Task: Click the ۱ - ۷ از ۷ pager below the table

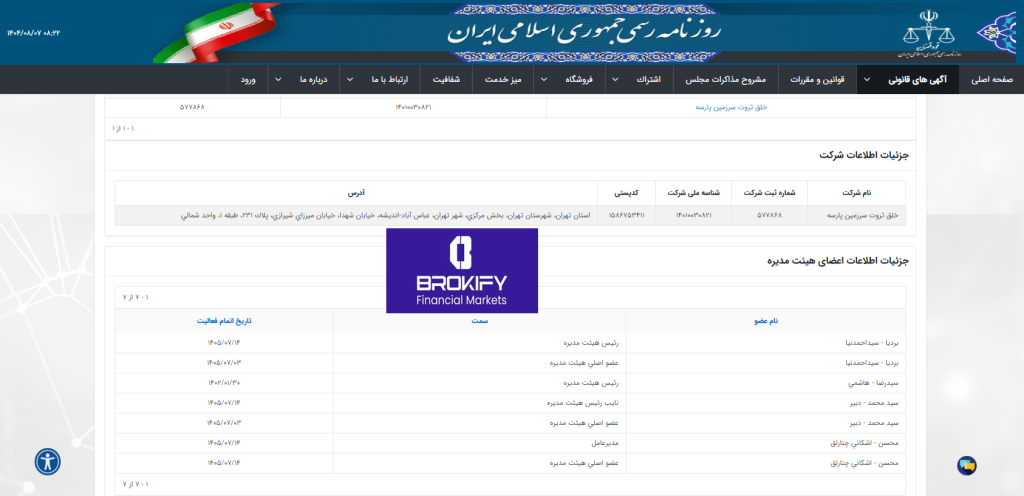Action: 136,484
